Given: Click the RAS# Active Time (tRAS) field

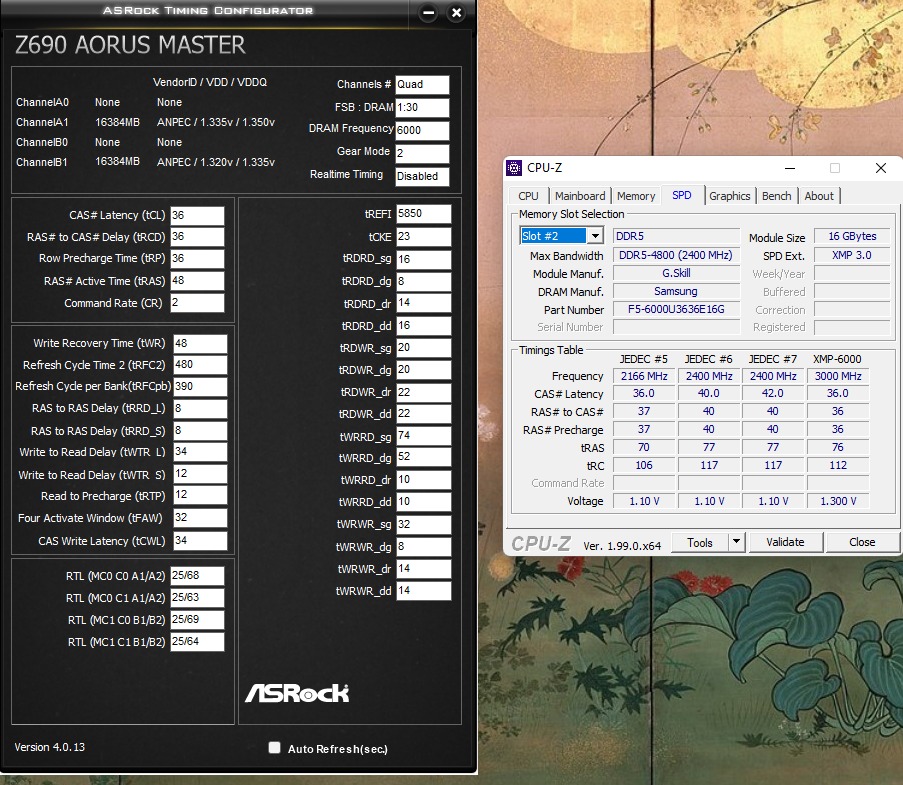Looking at the screenshot, I should point(197,280).
